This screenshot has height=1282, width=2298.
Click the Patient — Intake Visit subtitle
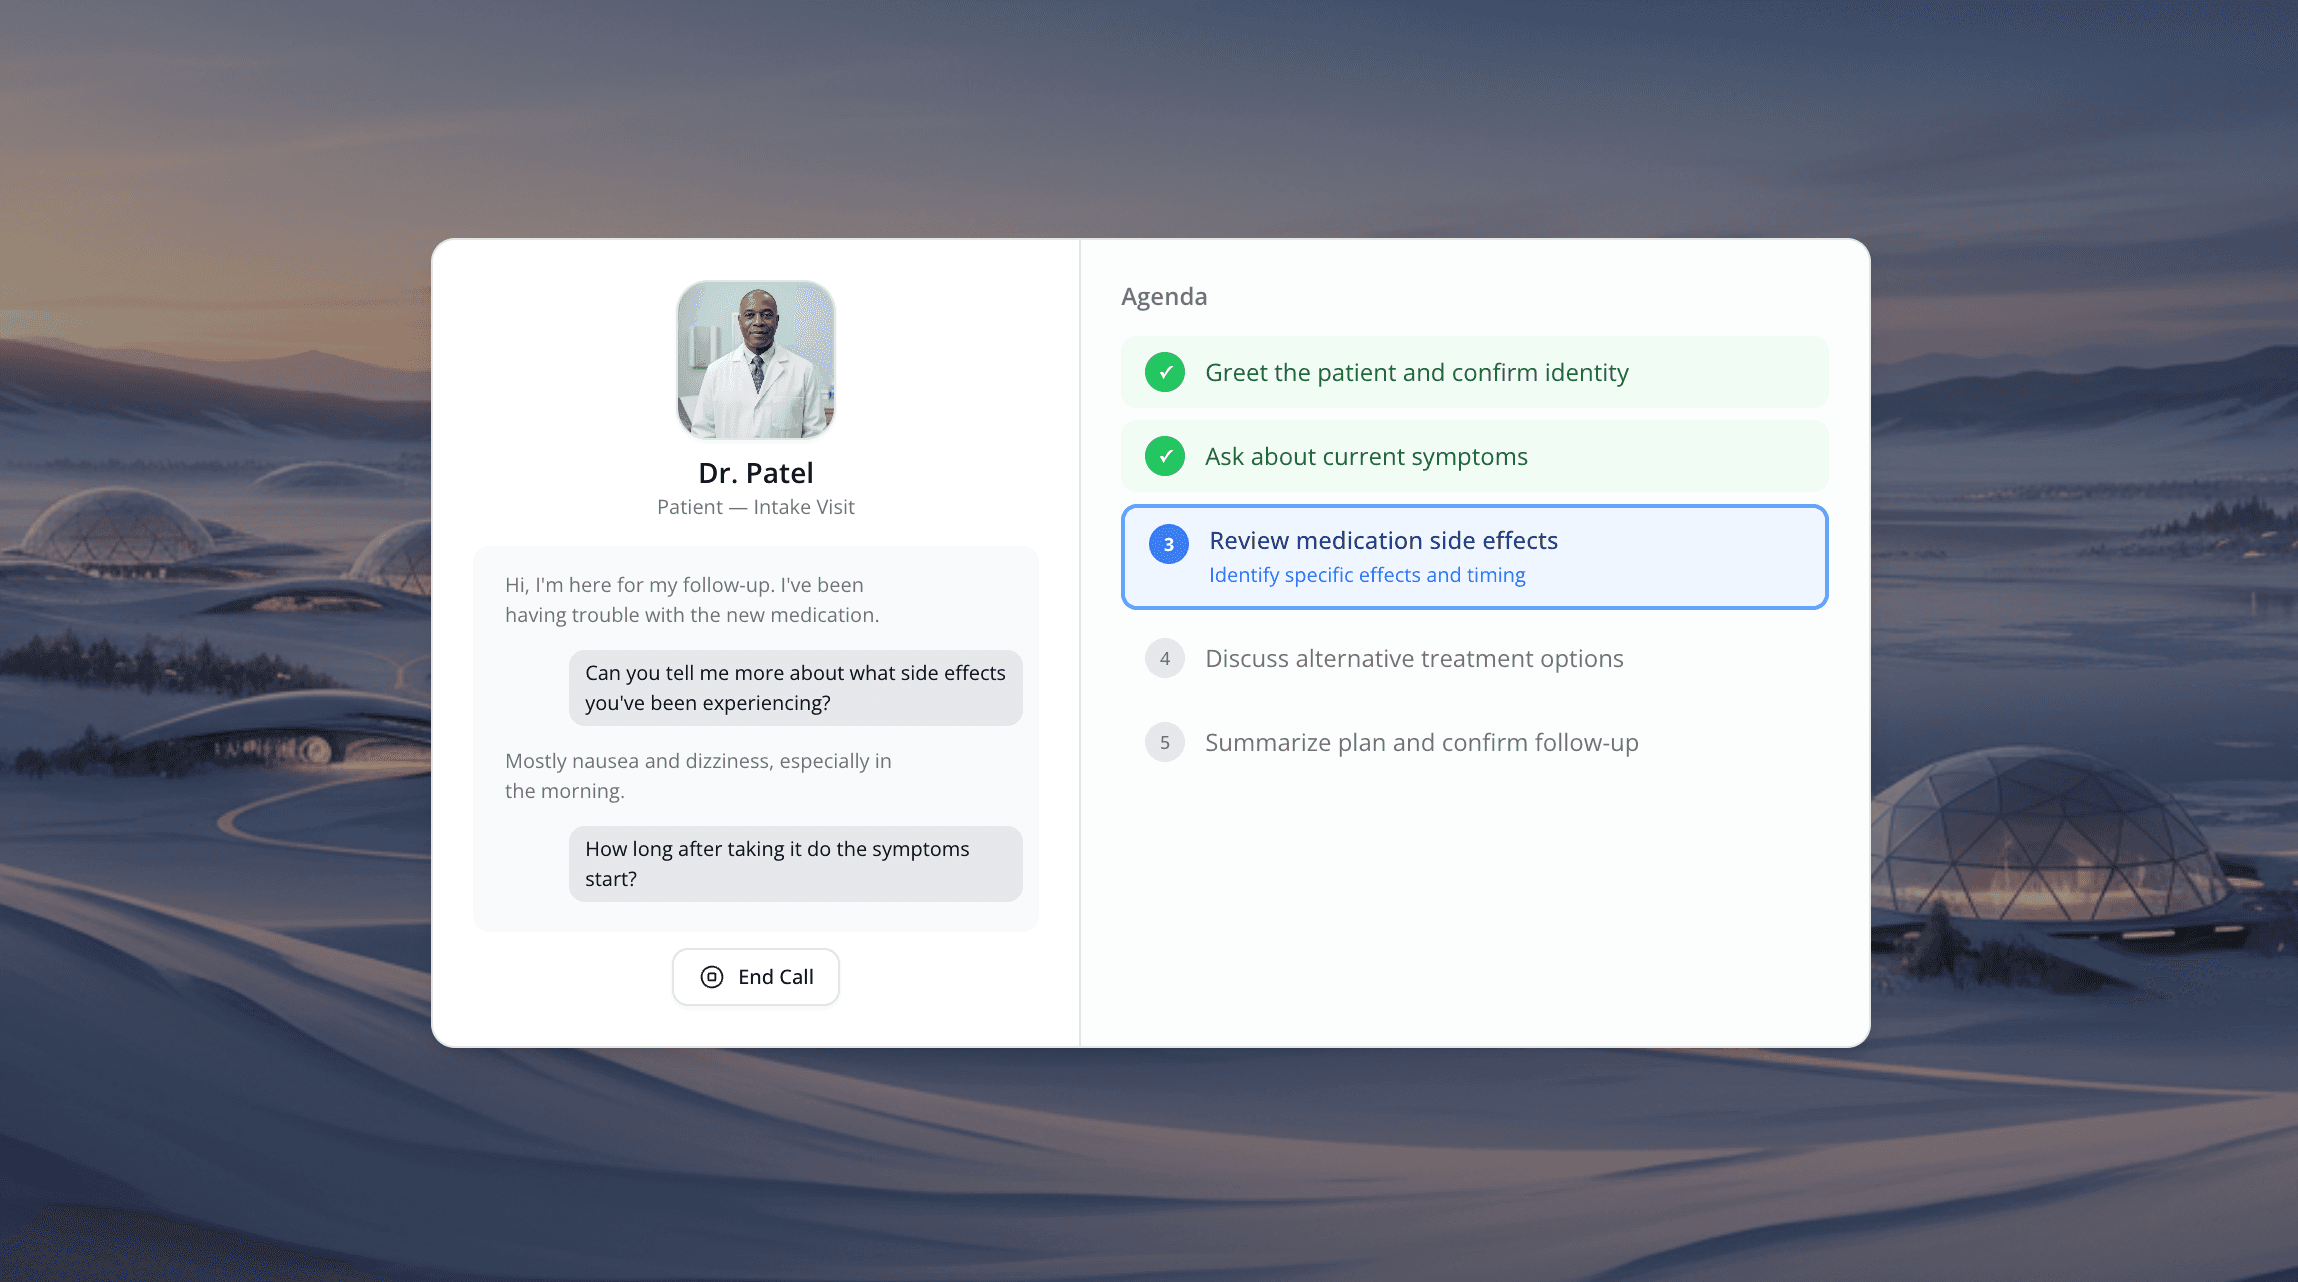click(756, 507)
